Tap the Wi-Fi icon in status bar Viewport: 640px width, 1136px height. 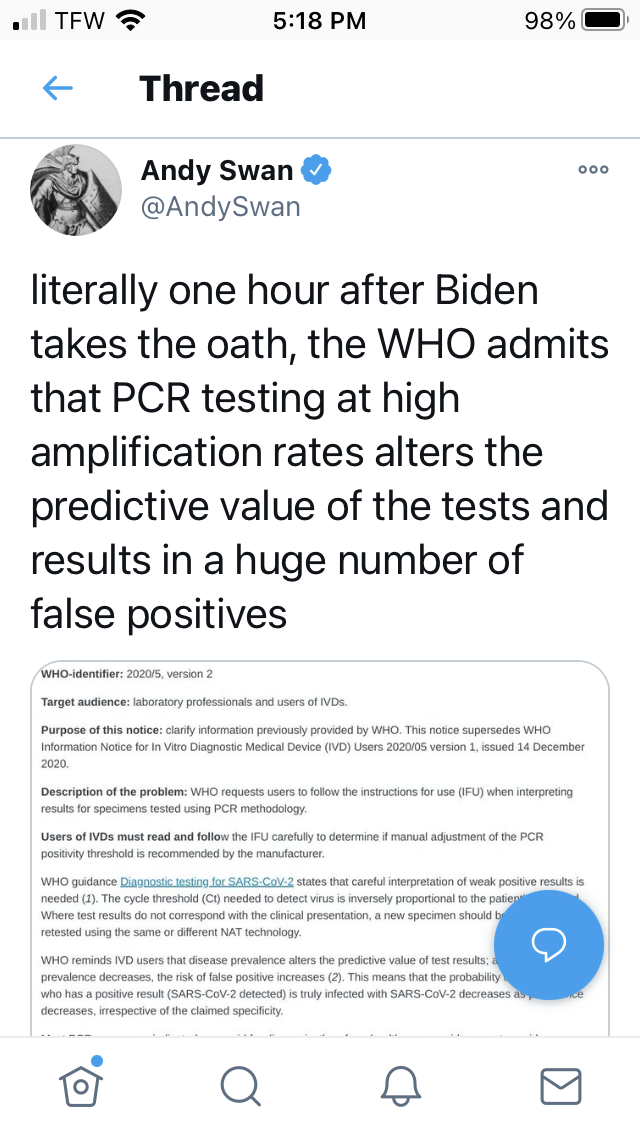(130, 20)
